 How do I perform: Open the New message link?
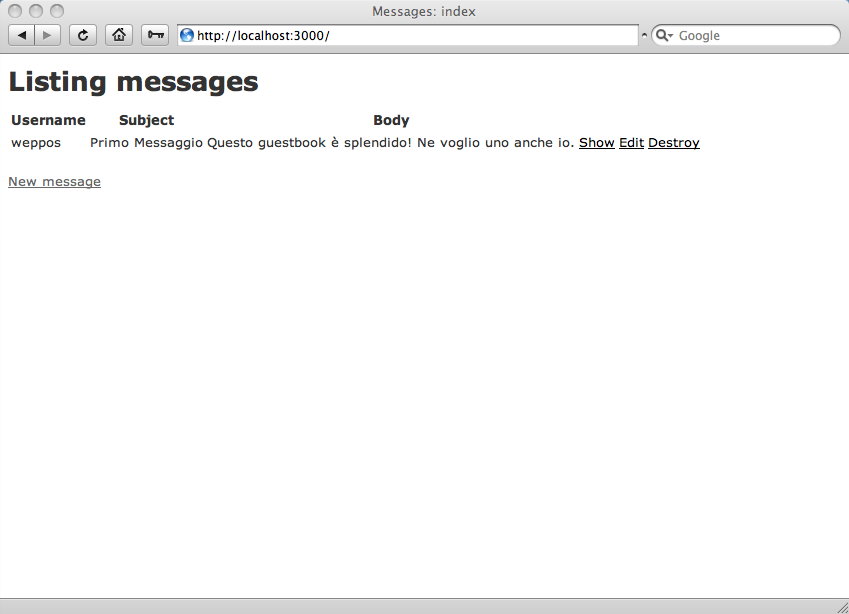54,181
